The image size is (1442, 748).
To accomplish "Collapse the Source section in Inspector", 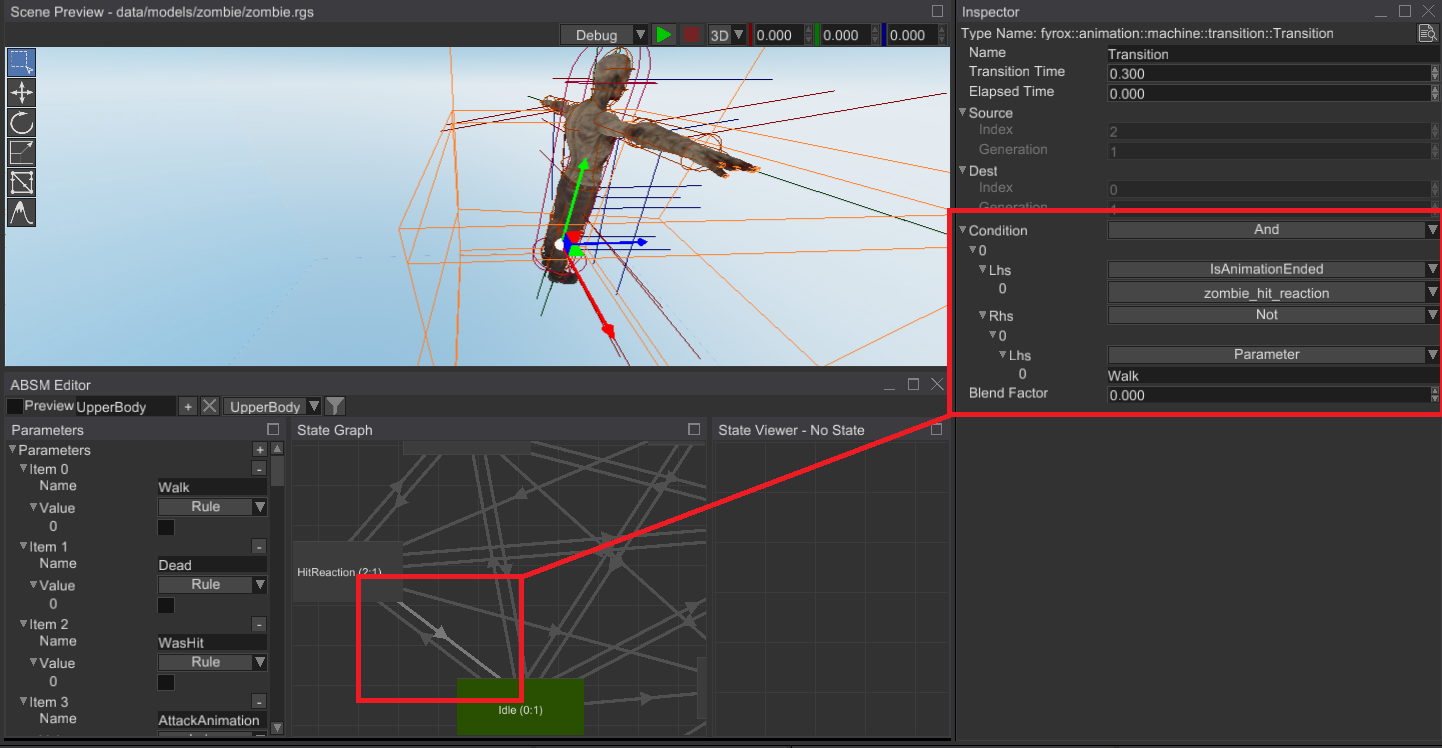I will pyautogui.click(x=963, y=113).
